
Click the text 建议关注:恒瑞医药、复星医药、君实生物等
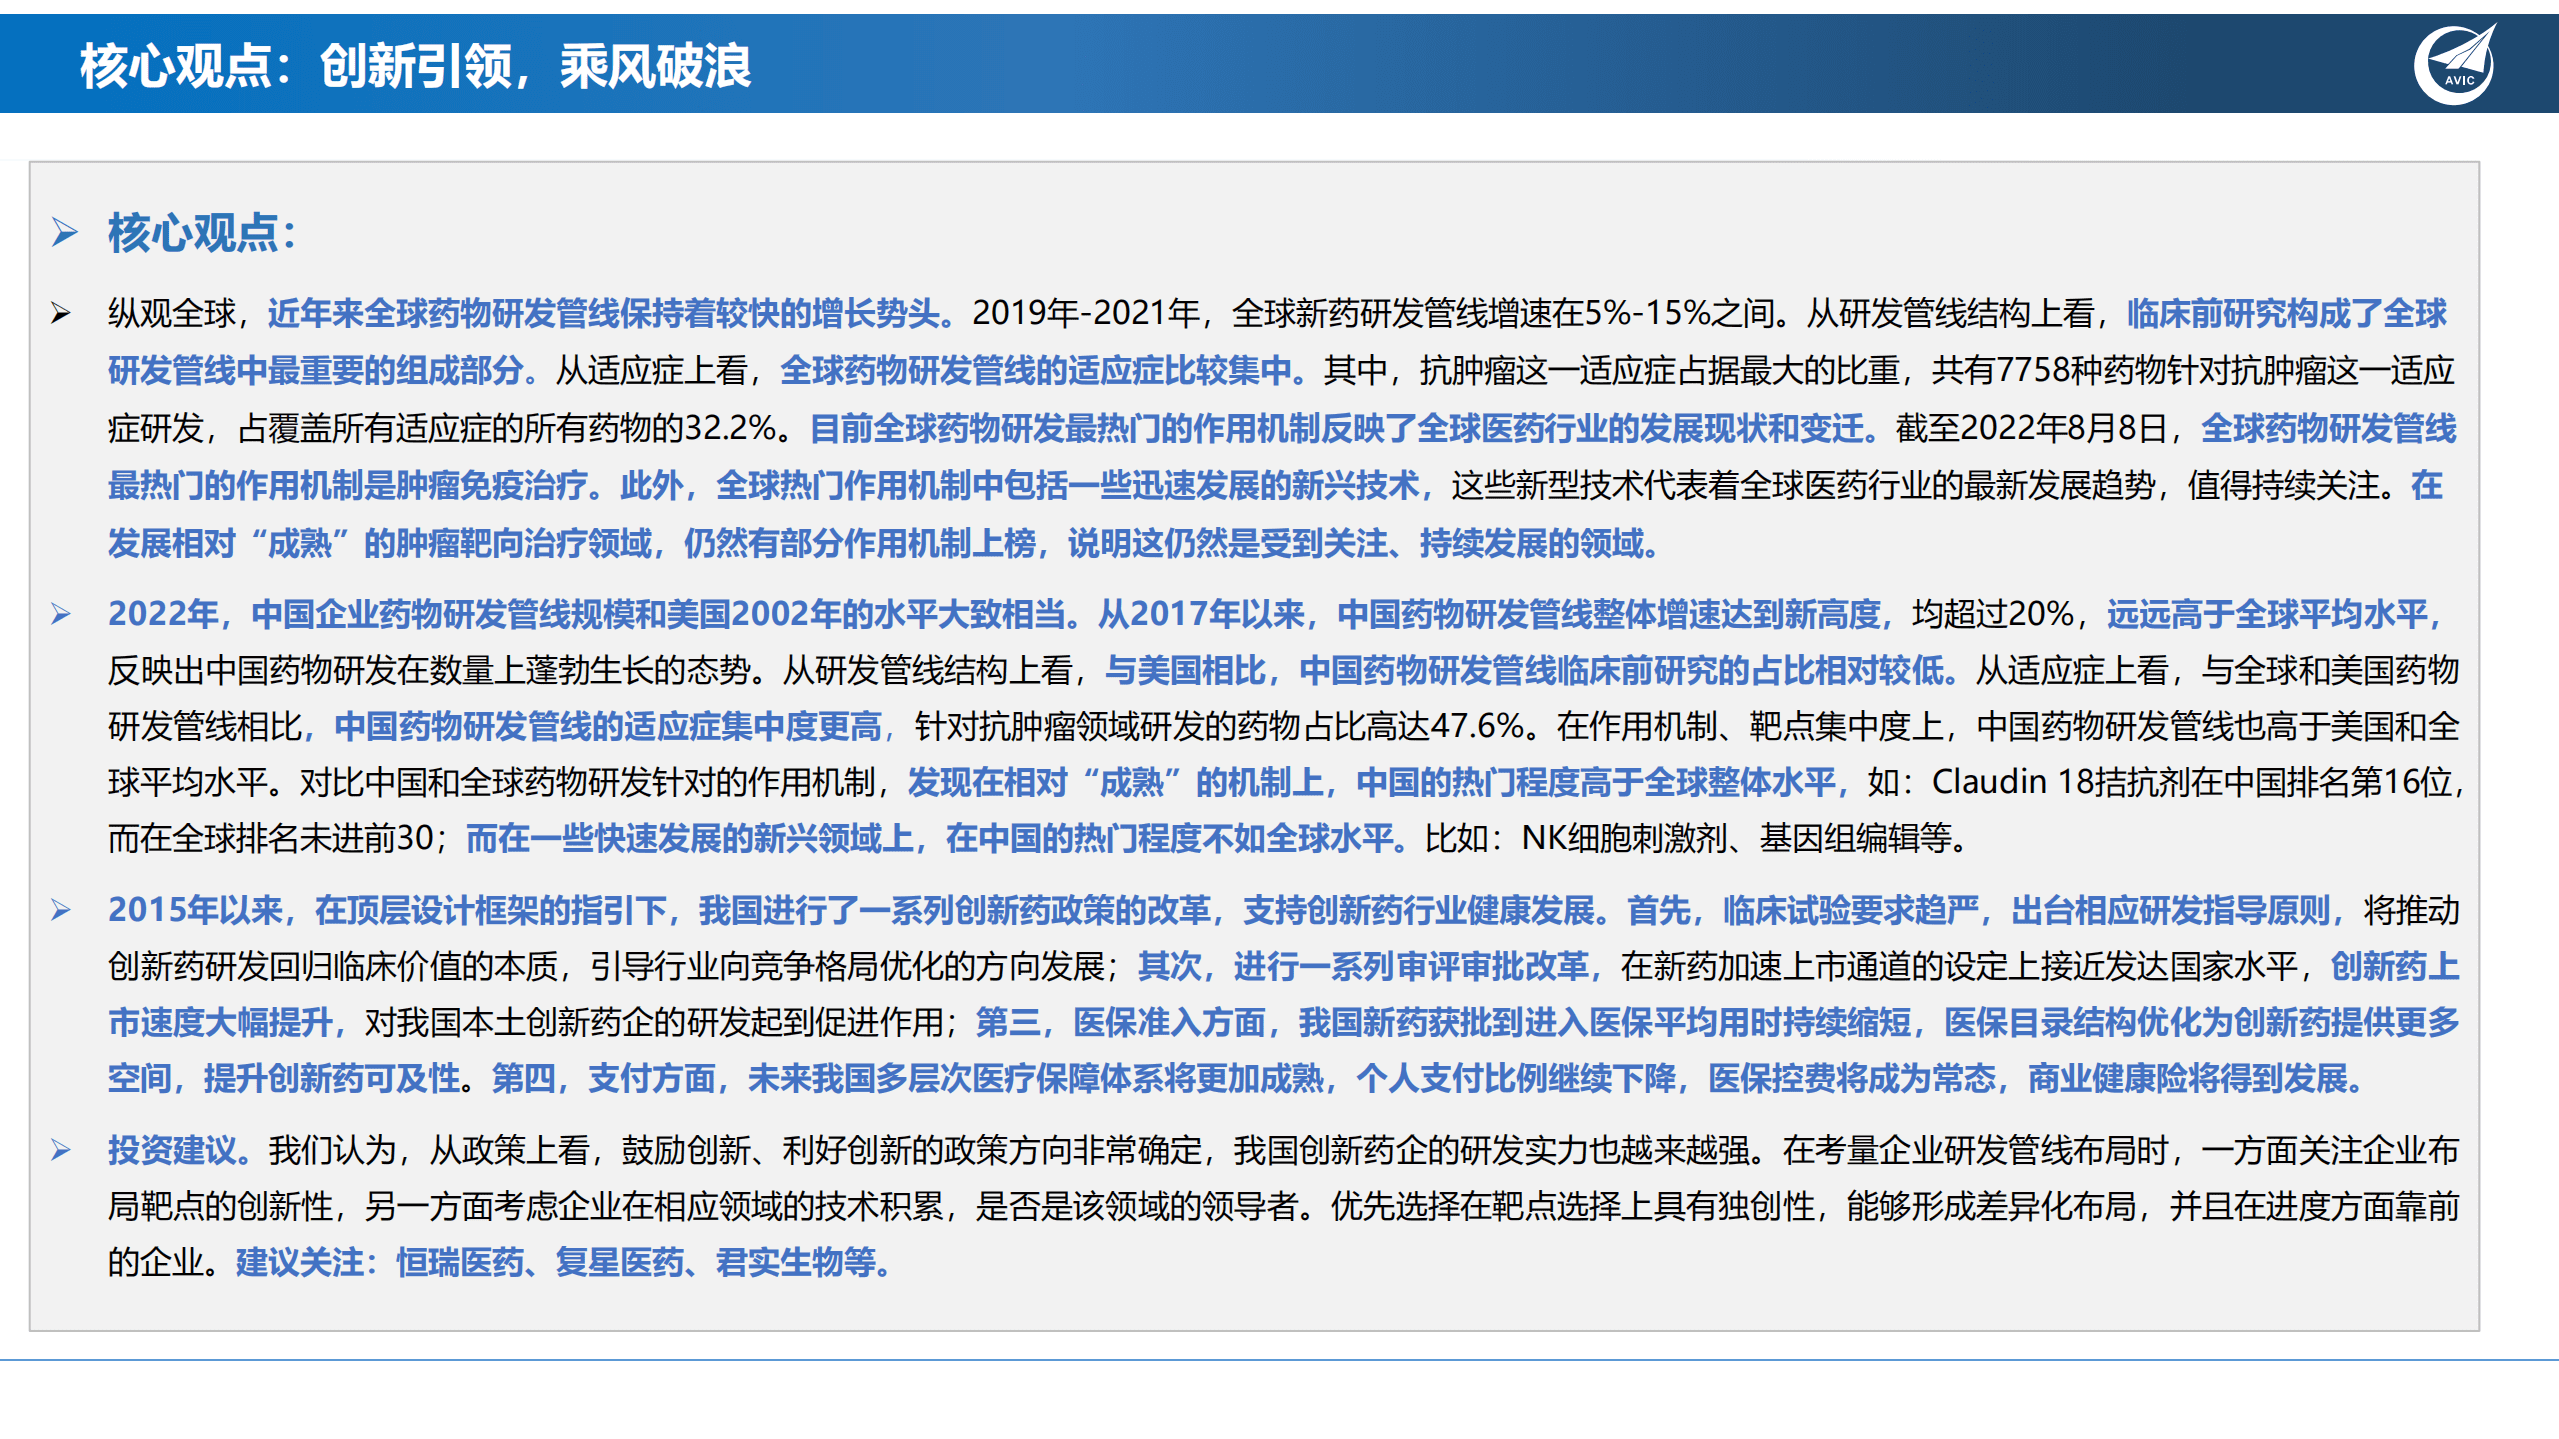click(x=560, y=1262)
